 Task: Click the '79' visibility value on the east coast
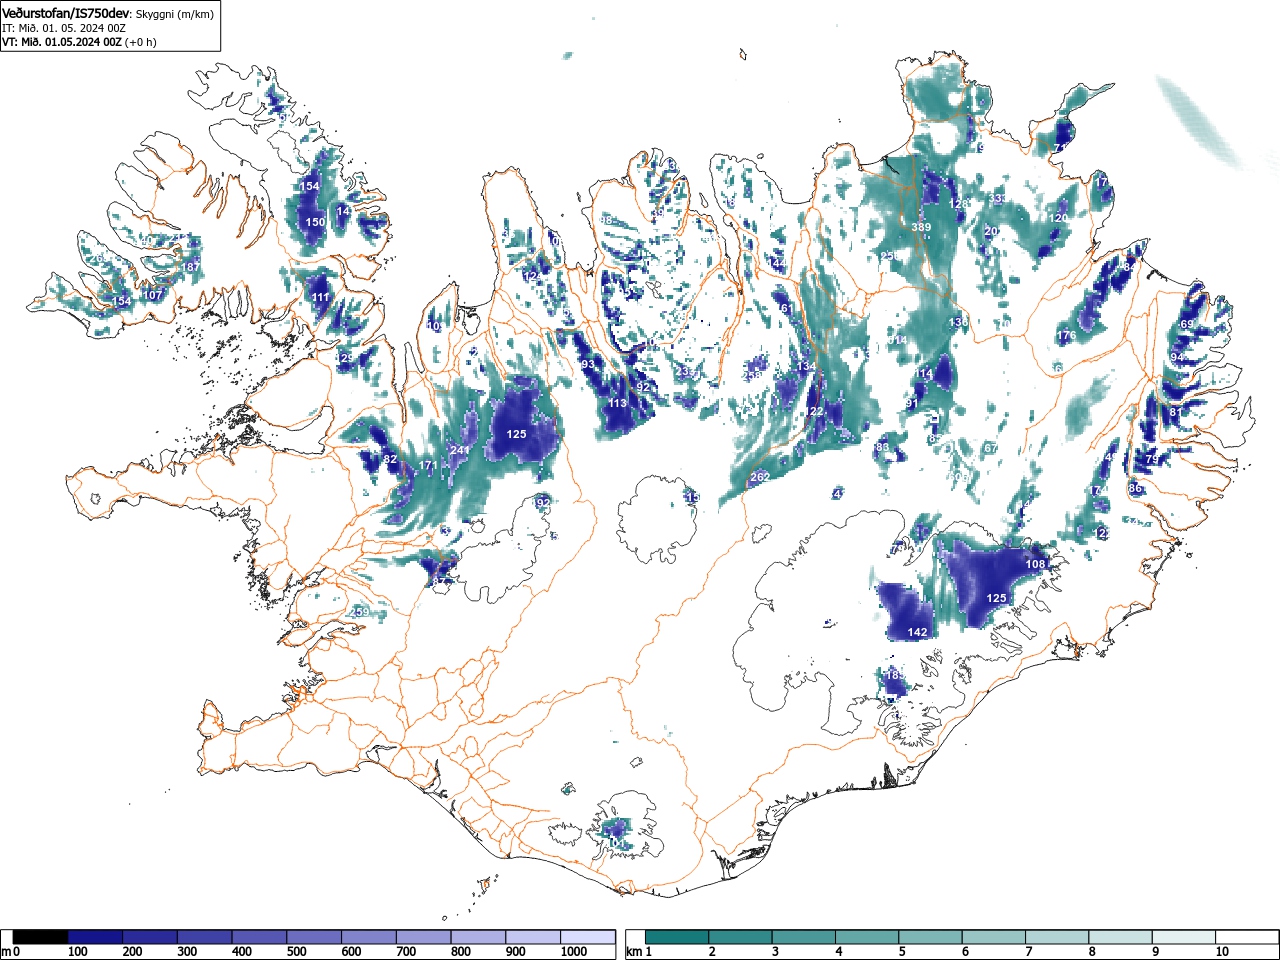click(x=1152, y=460)
